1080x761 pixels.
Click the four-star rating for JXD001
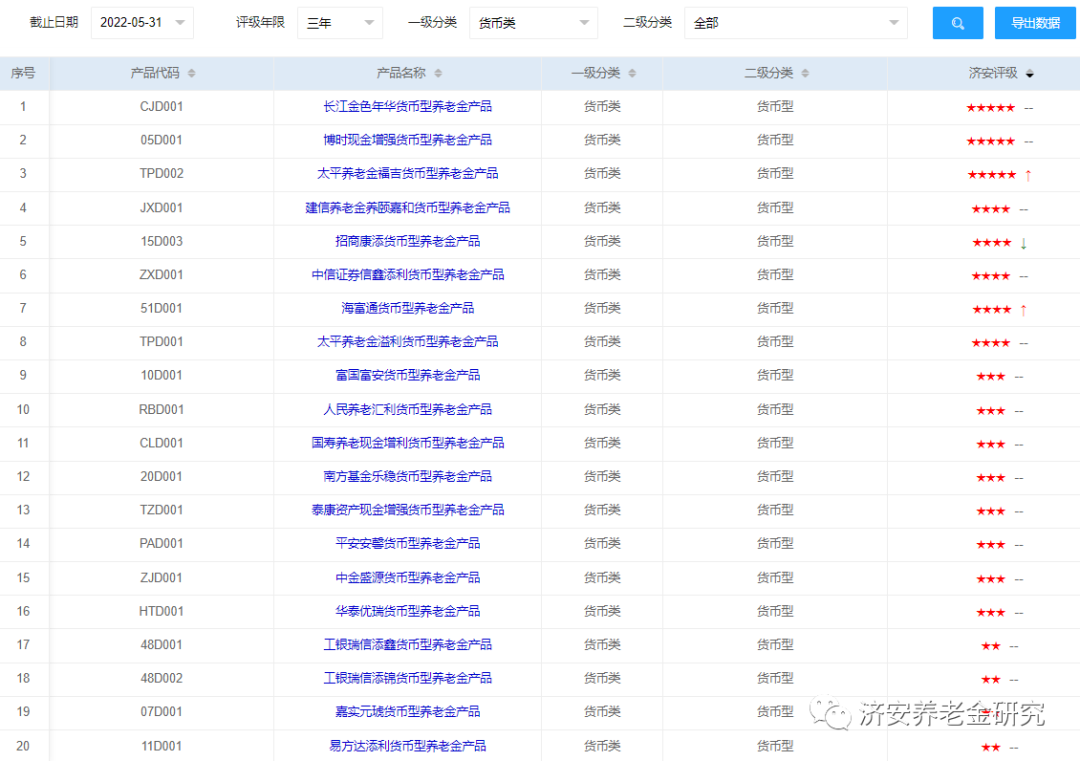click(990, 209)
